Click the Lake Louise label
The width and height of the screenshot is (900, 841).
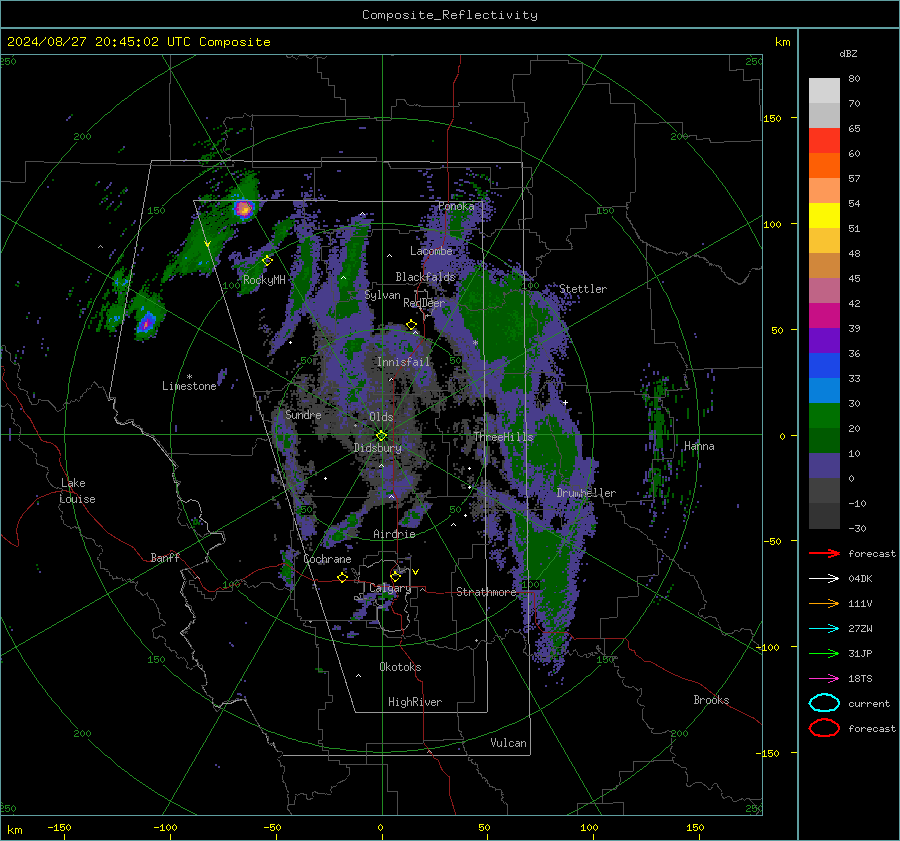(x=77, y=491)
